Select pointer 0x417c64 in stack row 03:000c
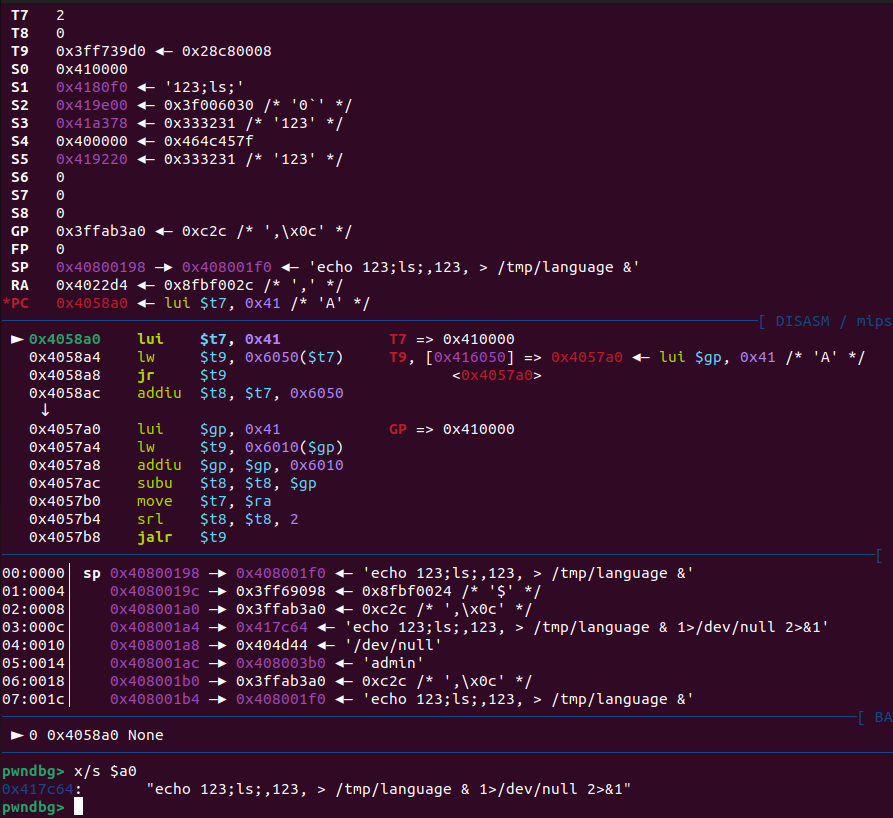893x818 pixels. click(x=272, y=627)
